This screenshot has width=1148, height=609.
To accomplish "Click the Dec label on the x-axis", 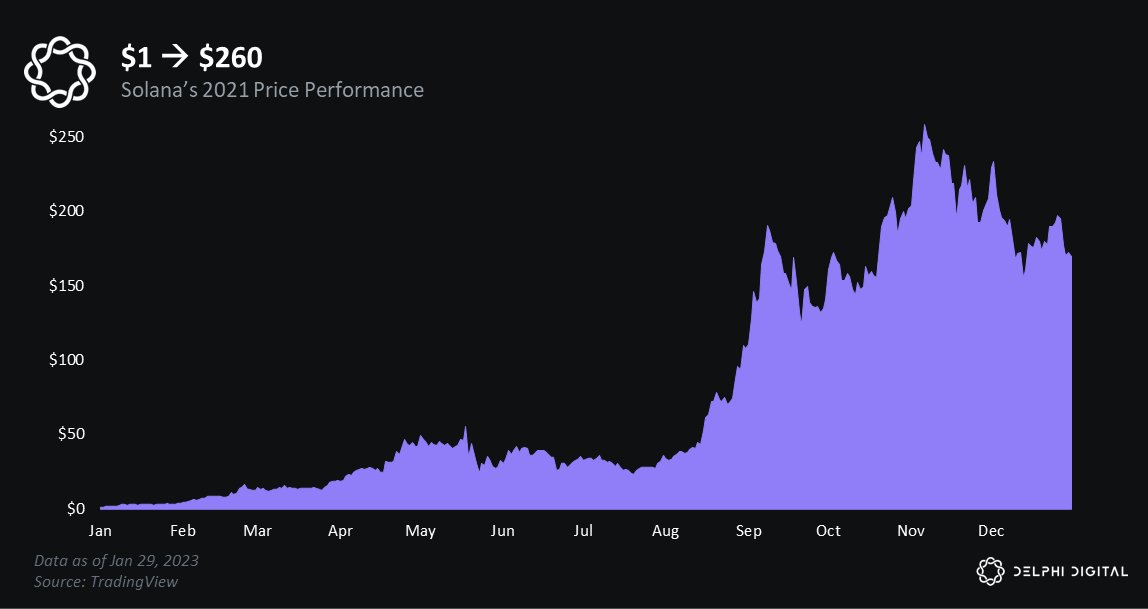I will 991,531.
